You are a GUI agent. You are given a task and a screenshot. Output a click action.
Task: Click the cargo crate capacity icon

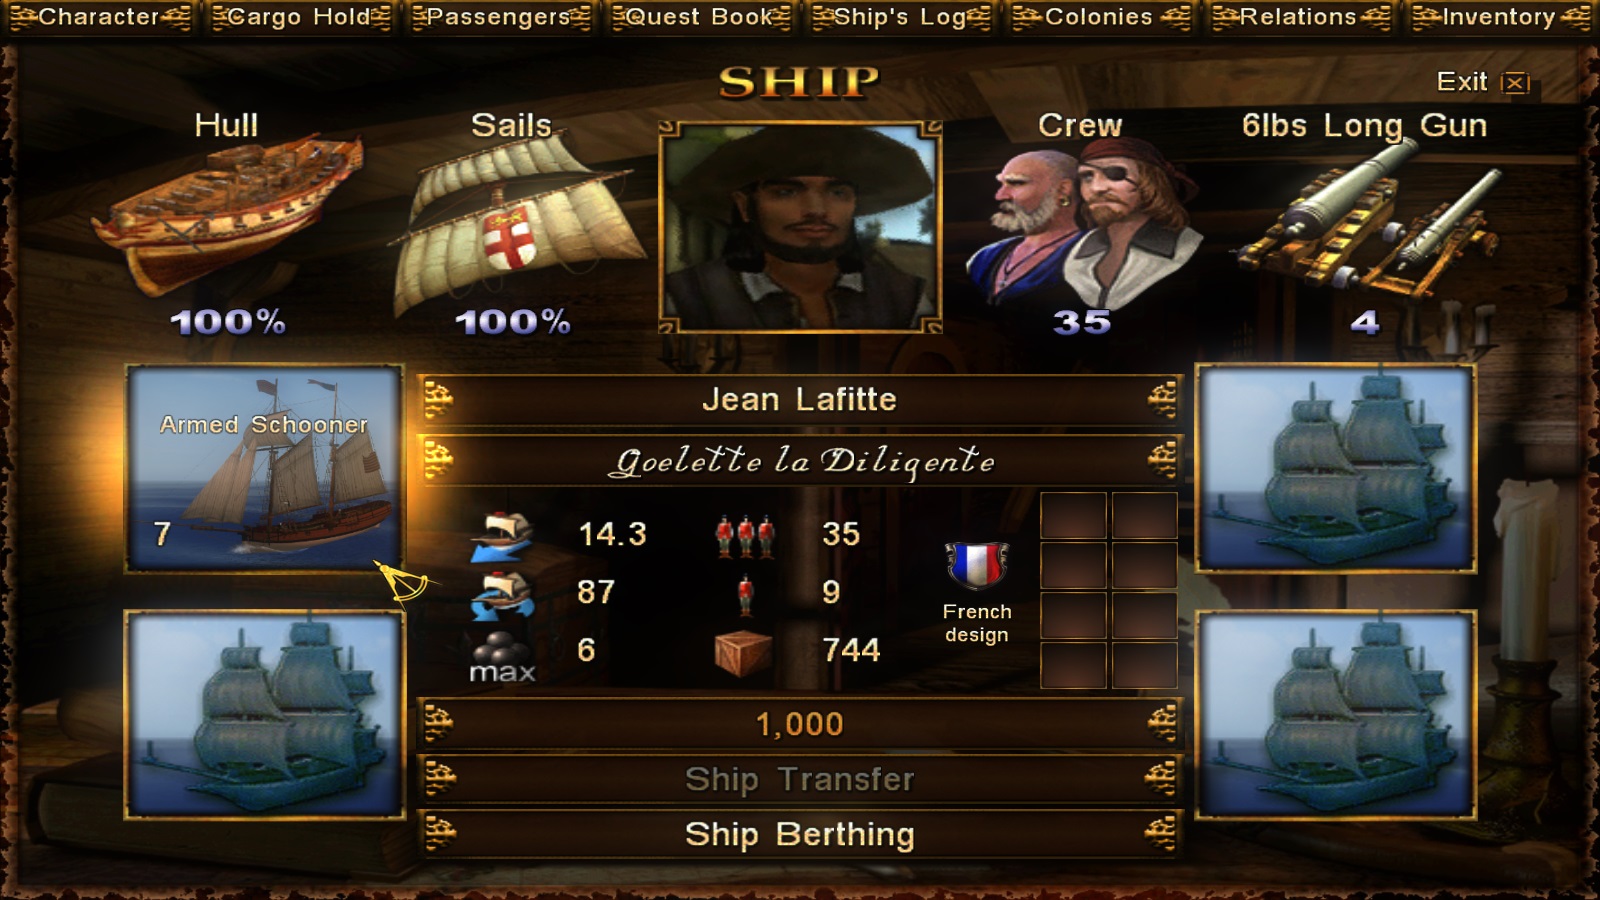tap(742, 653)
